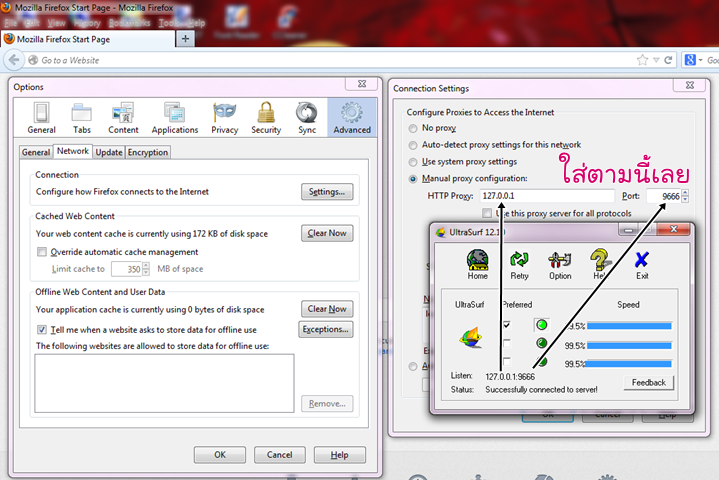Click UltraSurf Home icon
Image resolution: width=719 pixels, height=480 pixels.
point(477,264)
